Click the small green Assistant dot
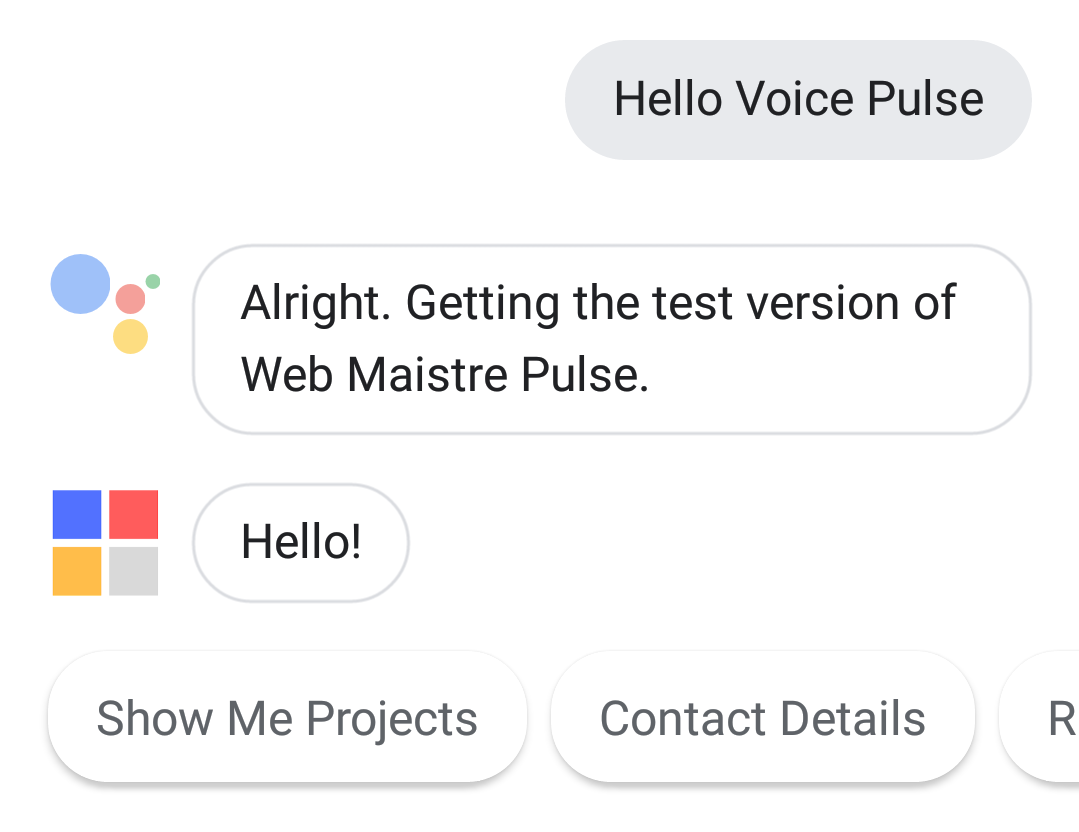The image size is (1079, 832). (x=153, y=281)
